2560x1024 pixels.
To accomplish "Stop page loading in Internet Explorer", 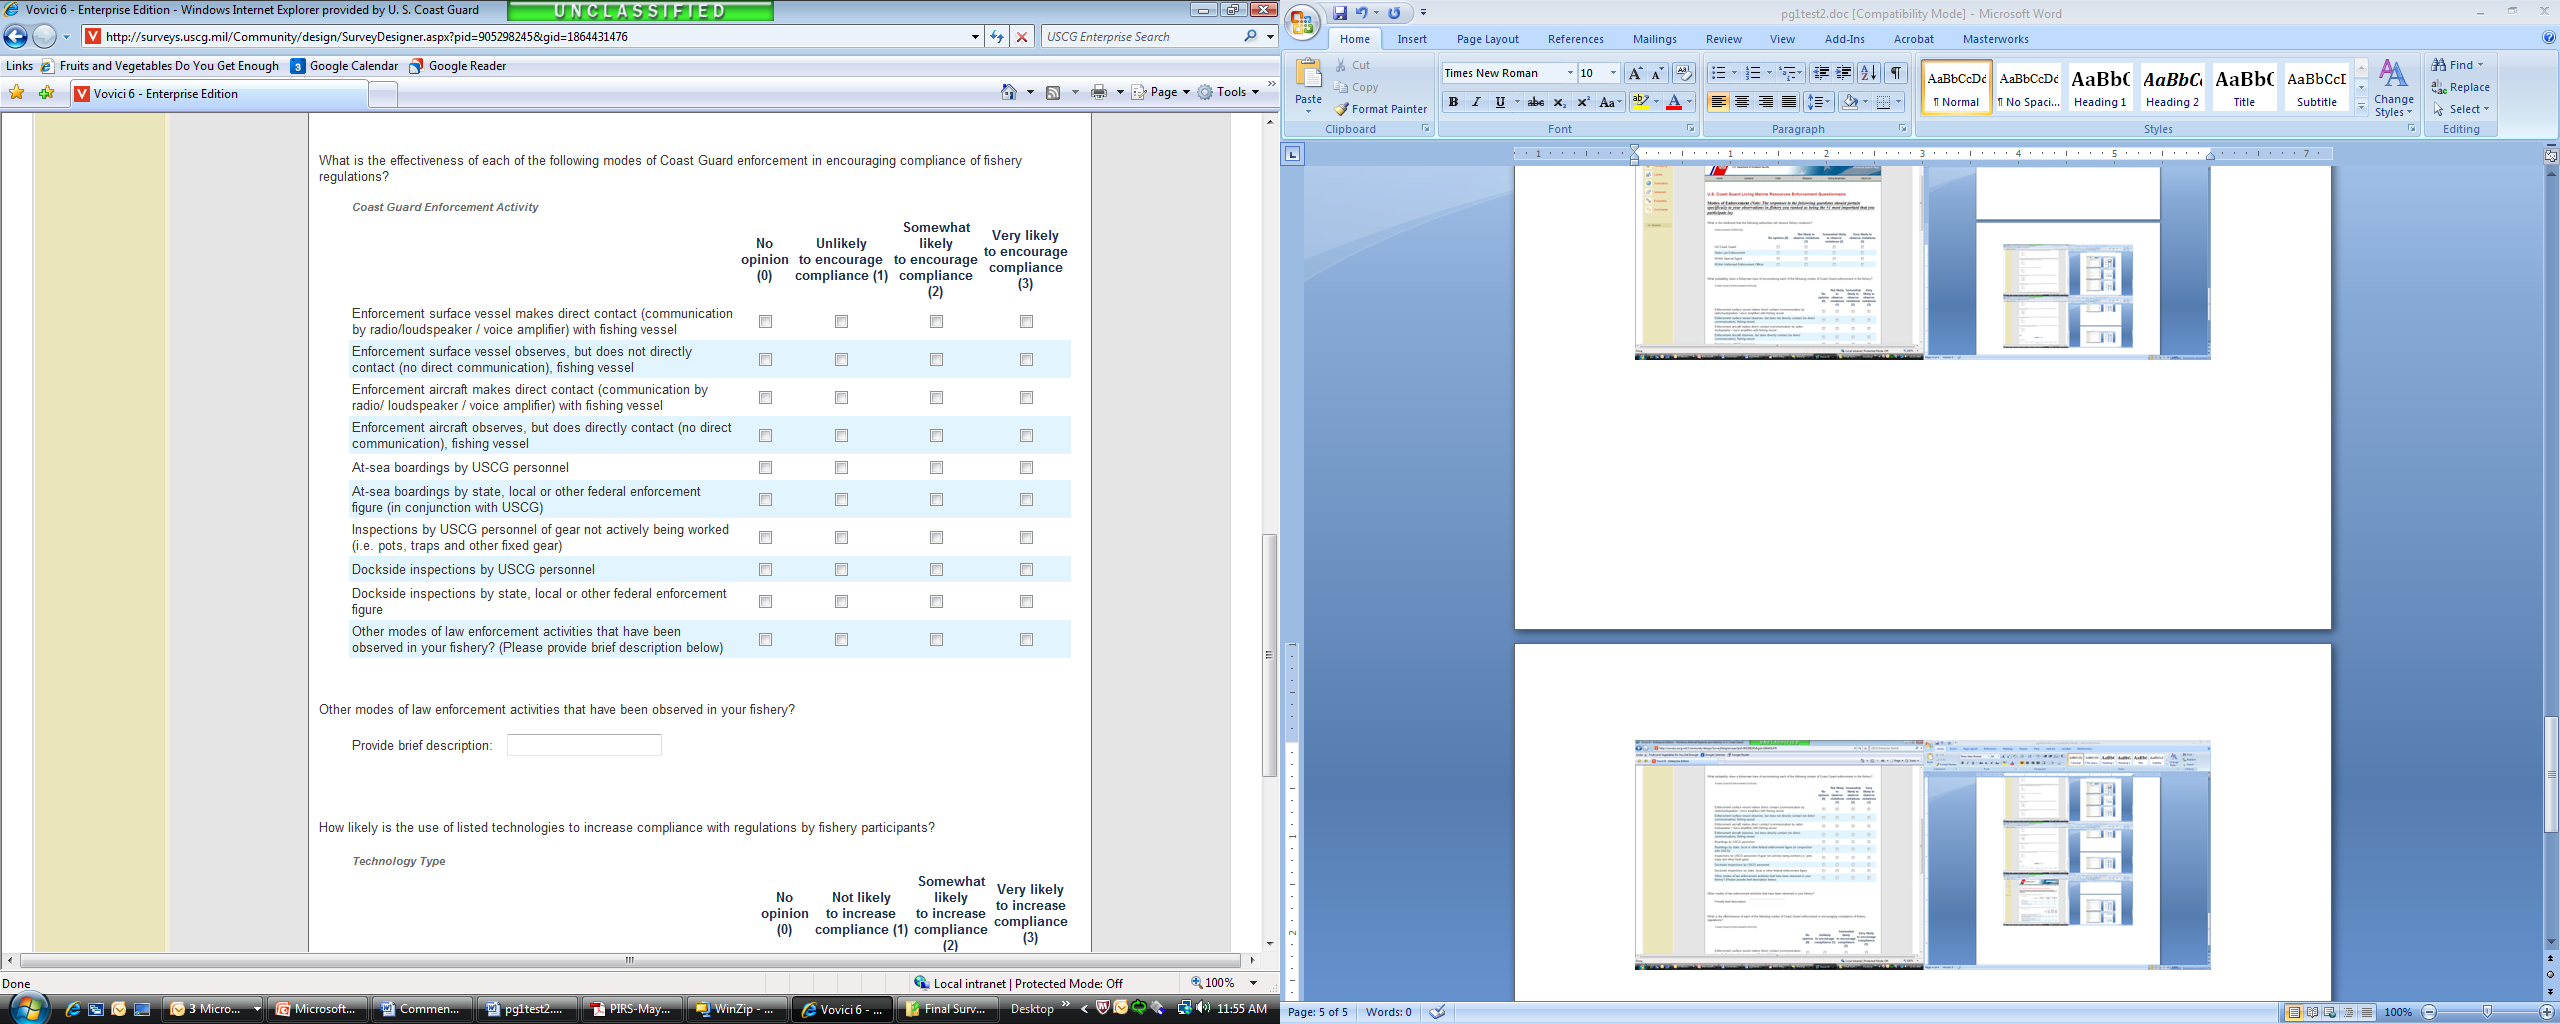I will click(1022, 37).
